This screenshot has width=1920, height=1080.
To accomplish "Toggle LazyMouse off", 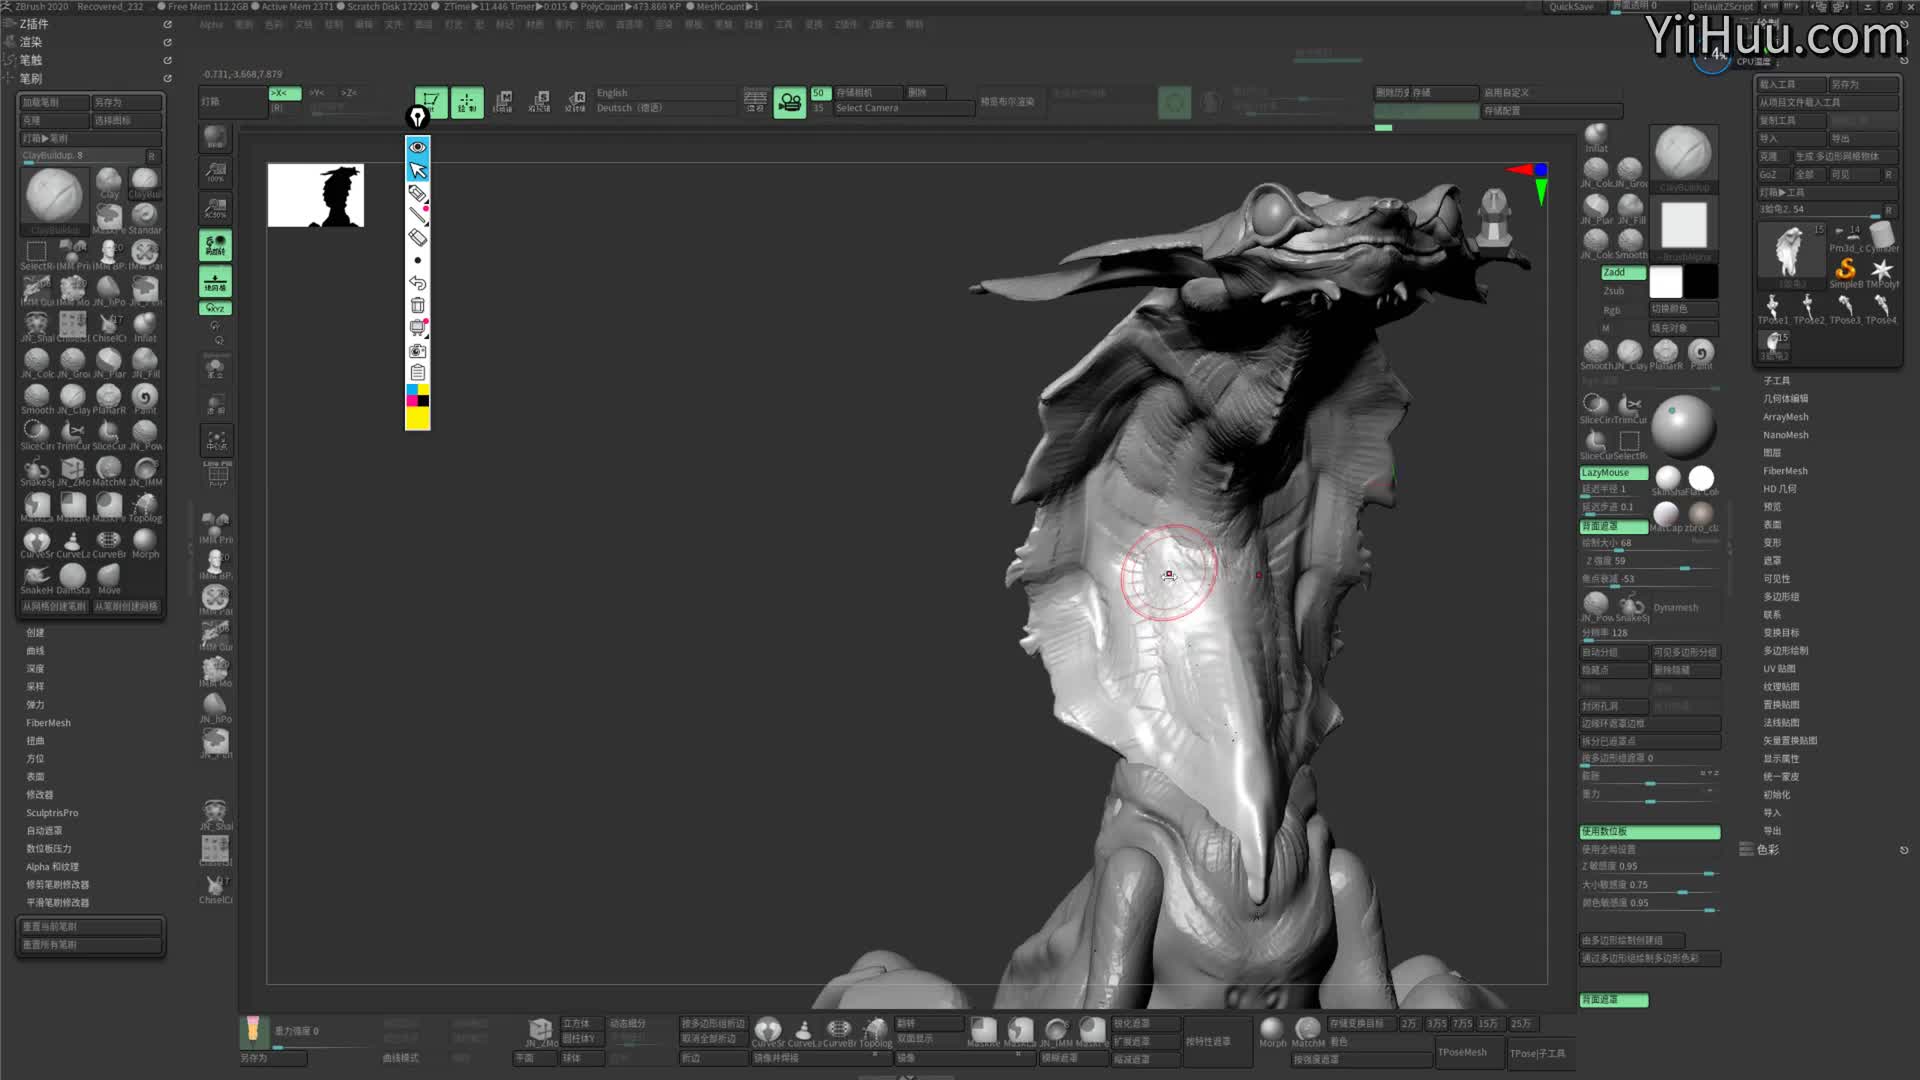I will click(x=1613, y=473).
